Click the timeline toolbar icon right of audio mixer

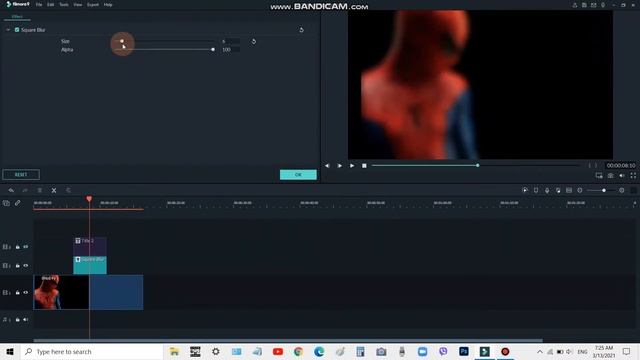(569, 190)
